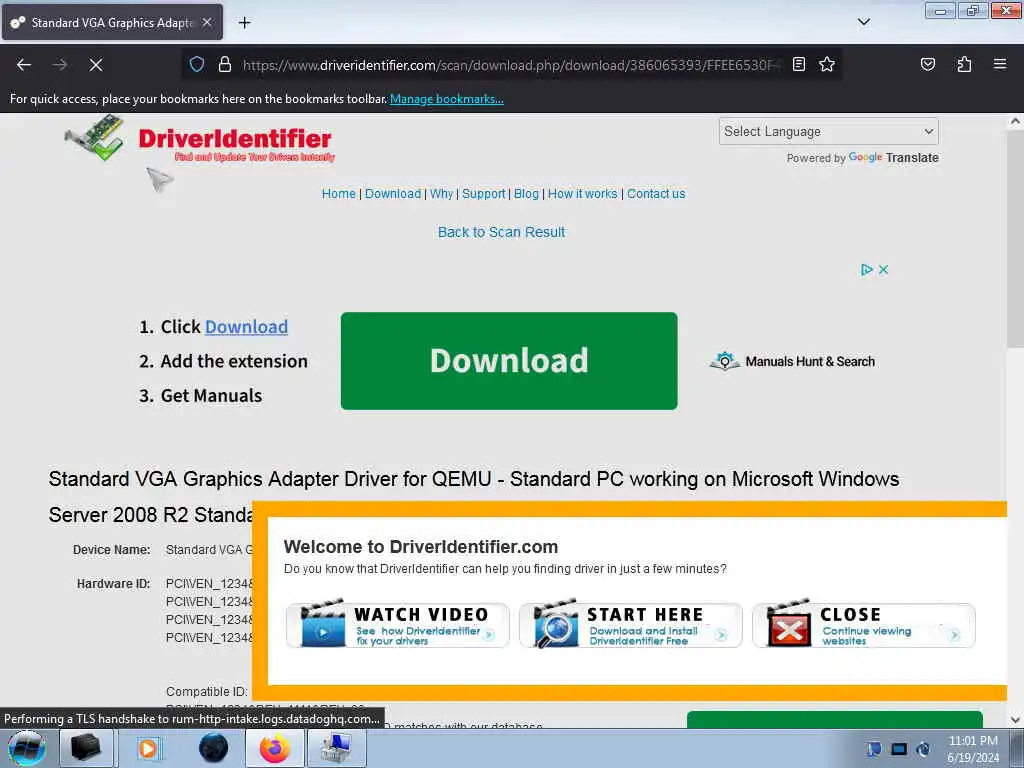The width and height of the screenshot is (1024, 768).
Task: Open the Support navigation link
Action: click(483, 194)
